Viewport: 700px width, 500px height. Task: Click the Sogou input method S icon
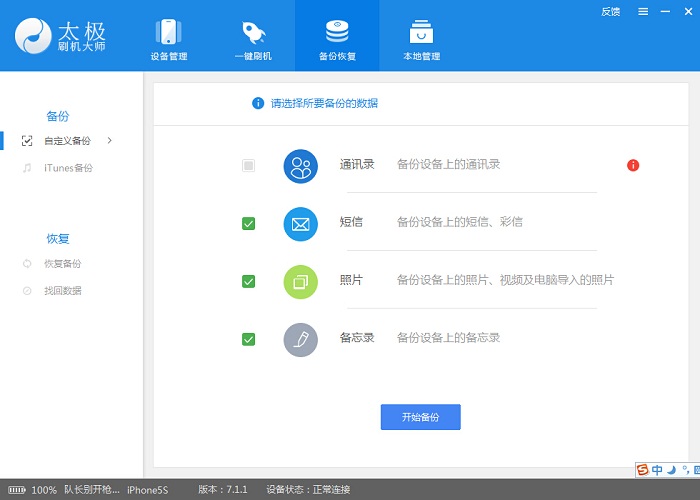(642, 470)
